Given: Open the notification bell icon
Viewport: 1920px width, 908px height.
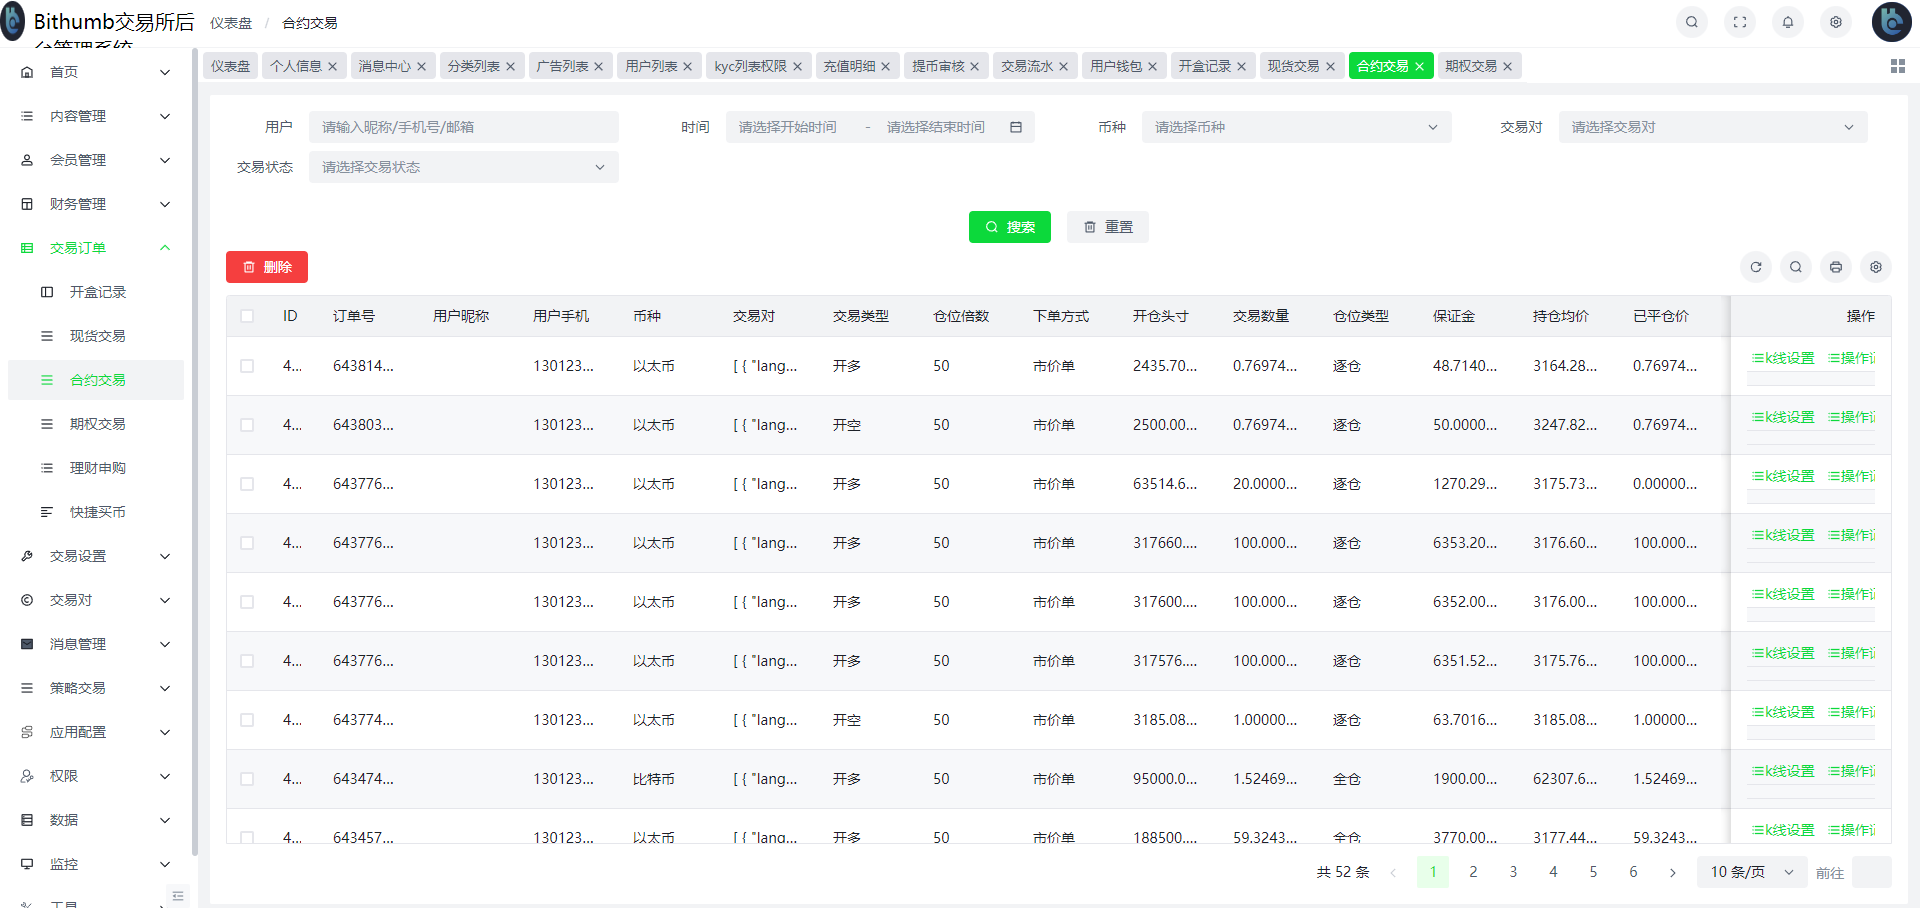Looking at the screenshot, I should point(1788,22).
